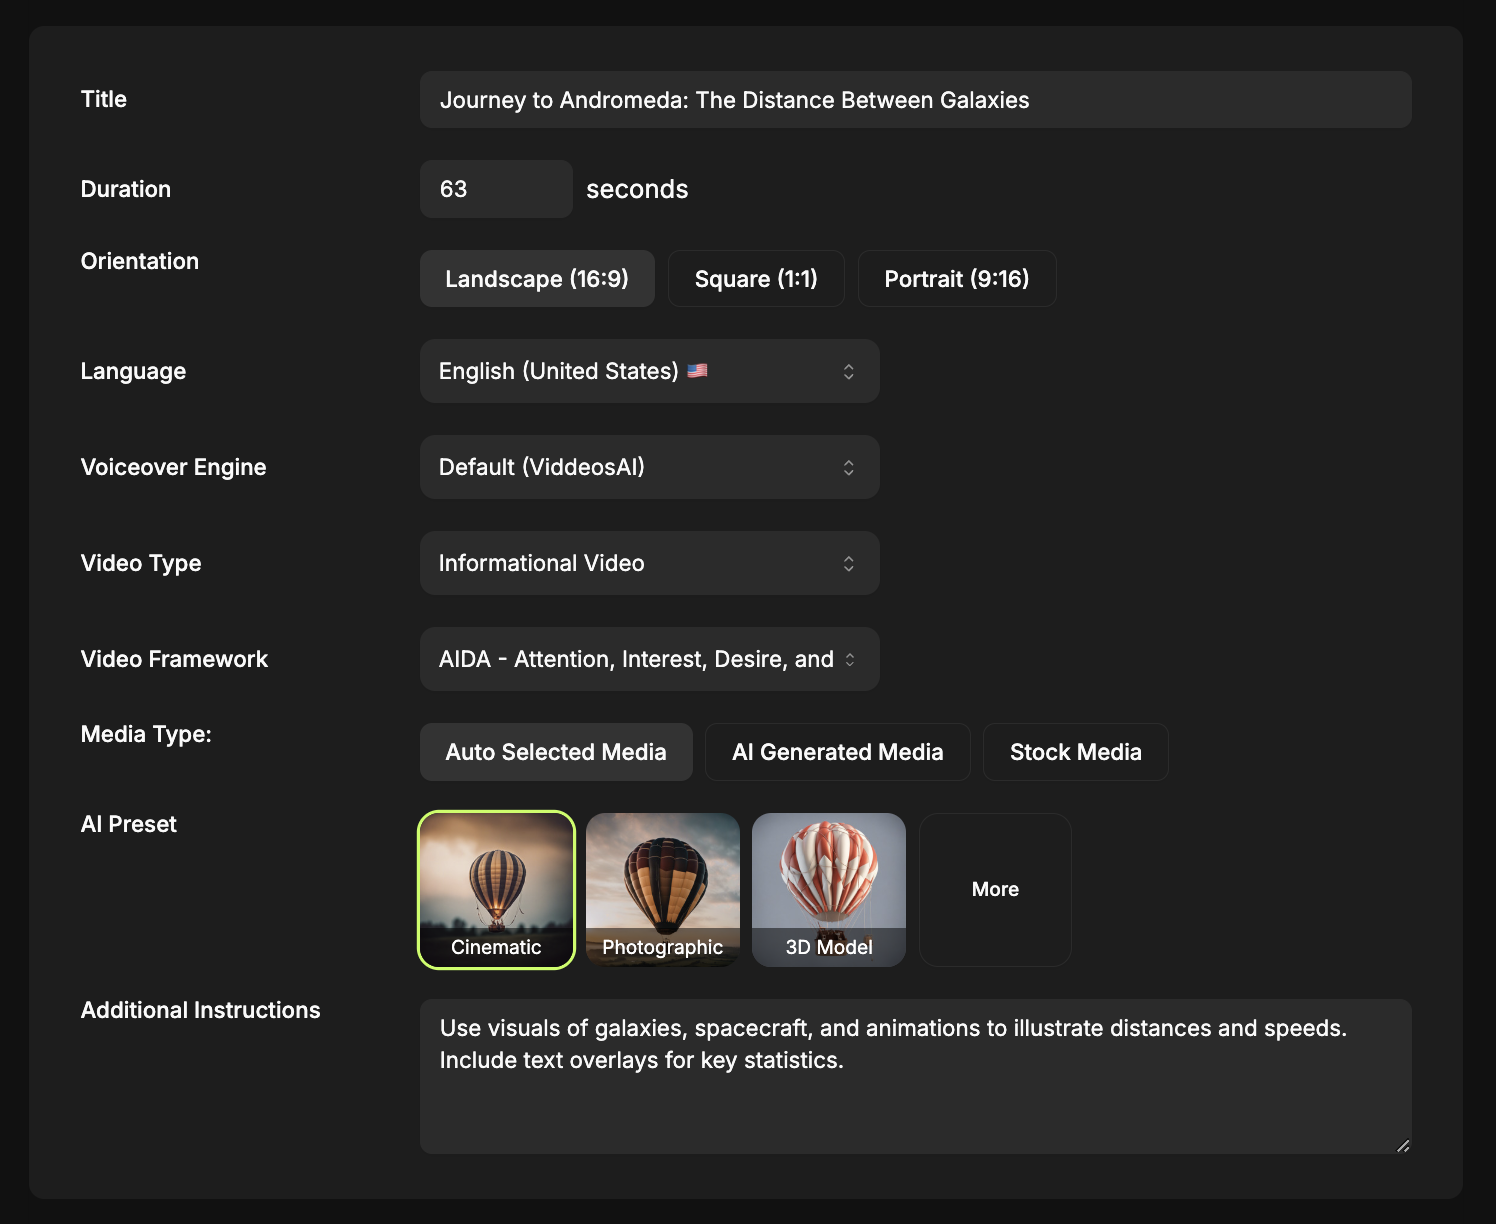The width and height of the screenshot is (1496, 1224).
Task: Click the 'Video Type' label
Action: [x=141, y=563]
